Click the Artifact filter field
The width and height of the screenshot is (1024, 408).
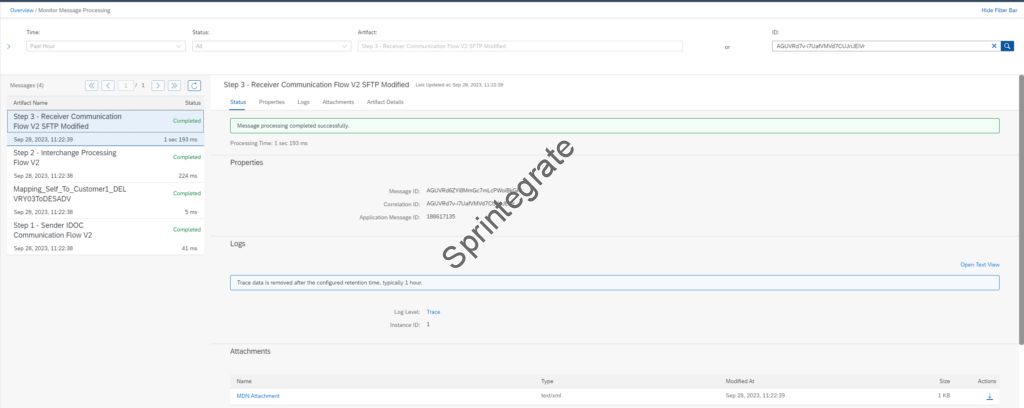coord(520,46)
